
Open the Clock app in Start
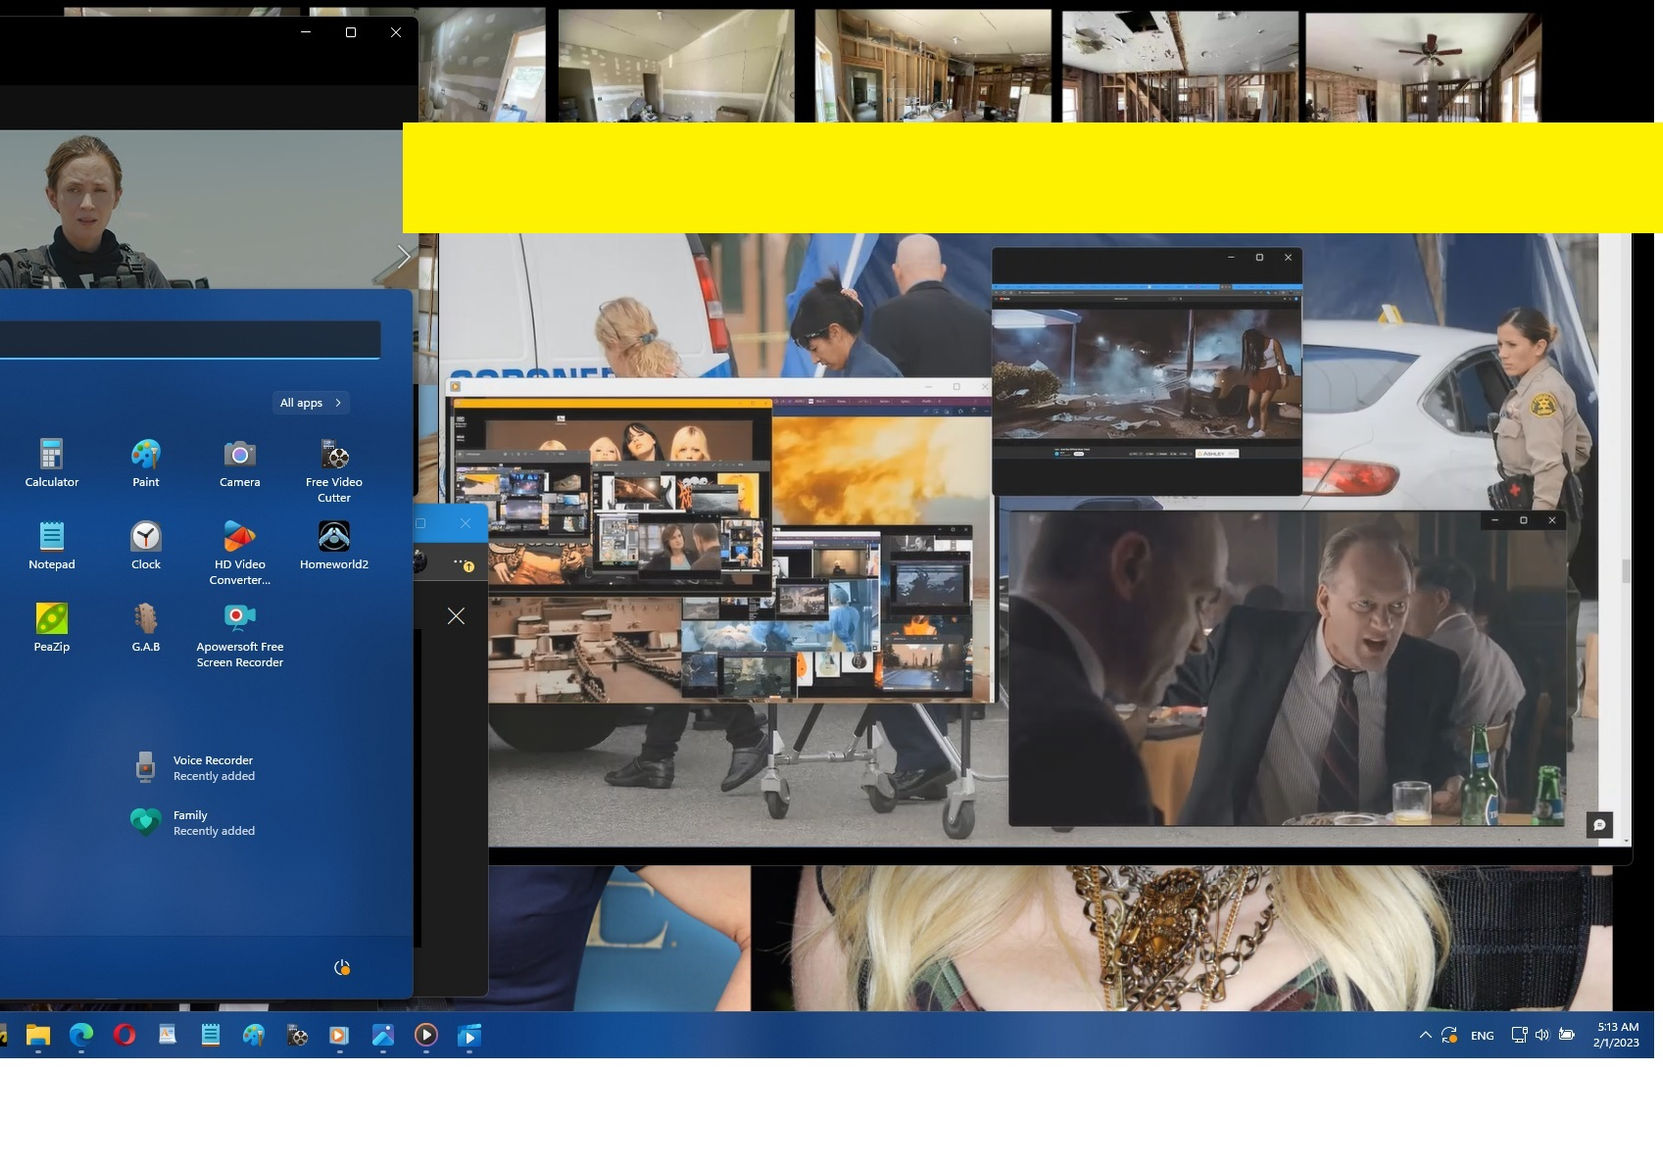146,546
